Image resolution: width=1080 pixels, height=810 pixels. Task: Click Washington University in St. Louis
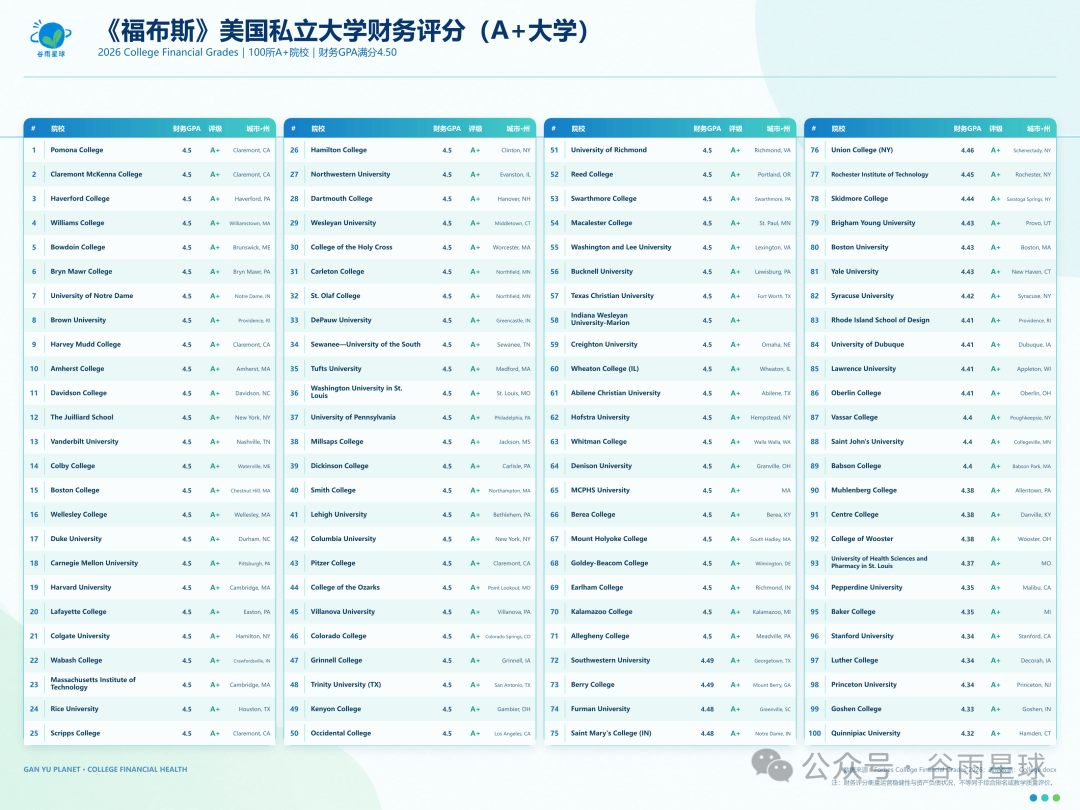356,392
